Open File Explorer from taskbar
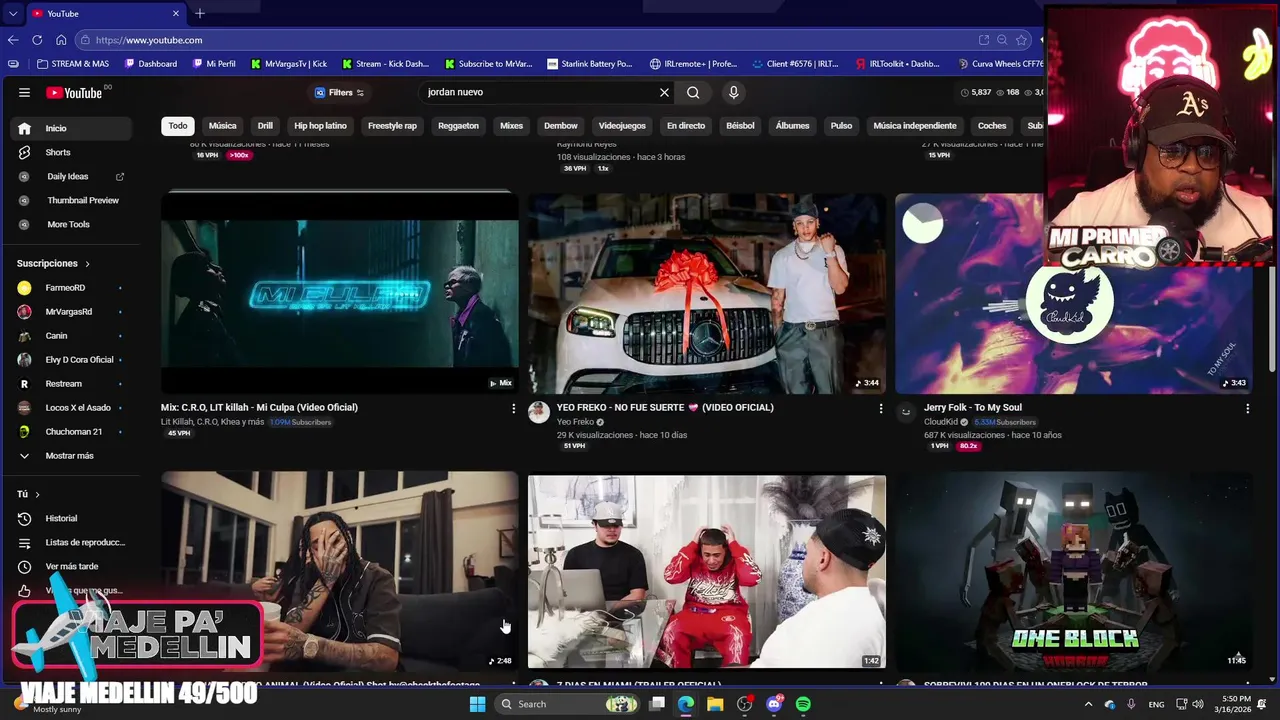 click(715, 704)
